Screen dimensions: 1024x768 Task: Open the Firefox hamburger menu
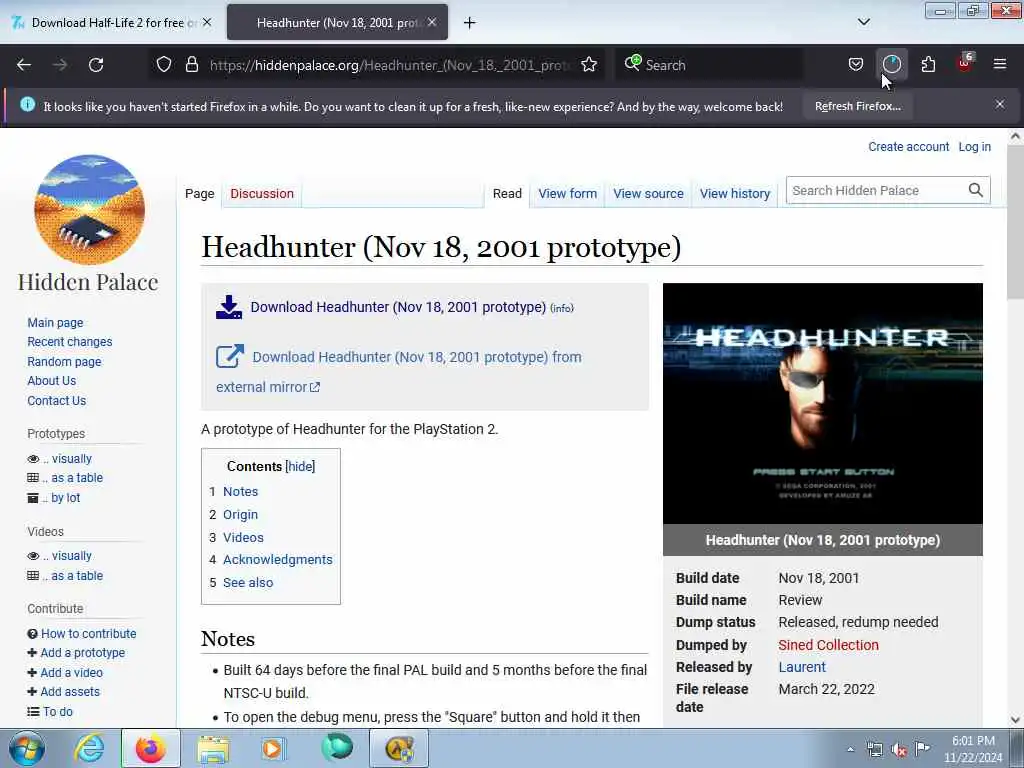[x=1000, y=64]
